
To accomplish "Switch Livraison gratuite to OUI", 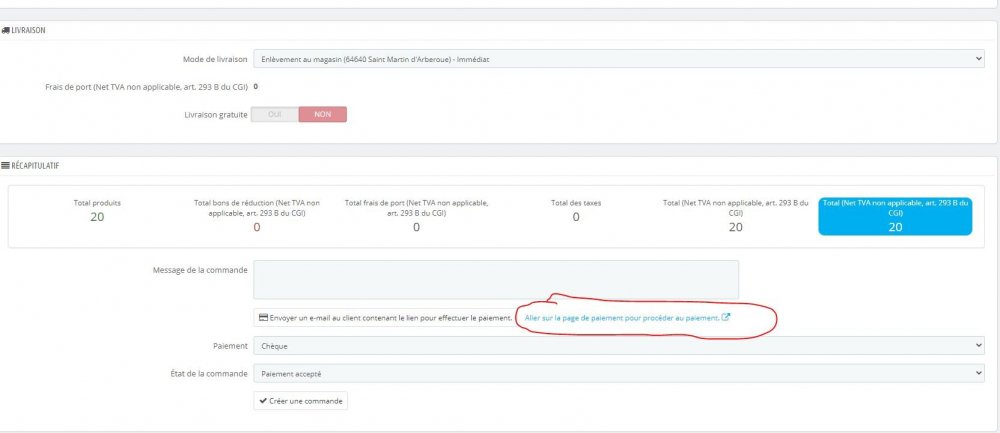I will click(274, 114).
